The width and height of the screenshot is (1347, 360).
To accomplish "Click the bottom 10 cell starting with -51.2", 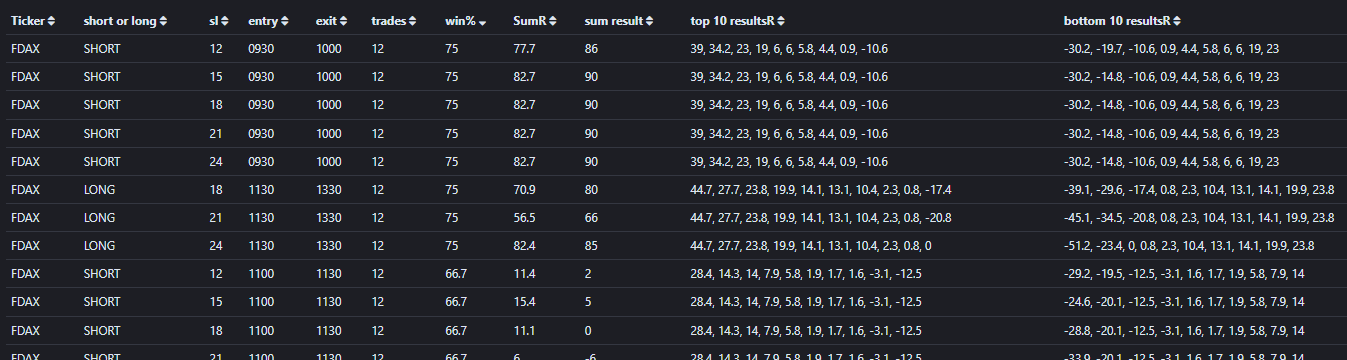I will (1188, 245).
